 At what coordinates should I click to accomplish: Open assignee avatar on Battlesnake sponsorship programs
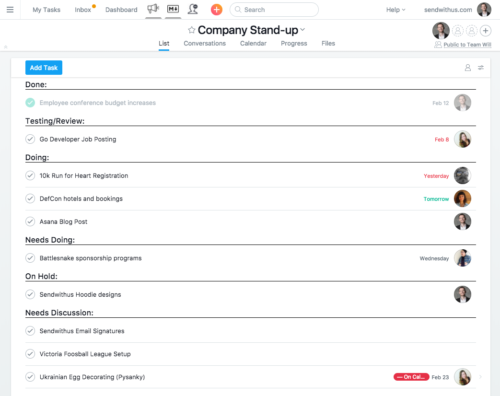tap(462, 258)
